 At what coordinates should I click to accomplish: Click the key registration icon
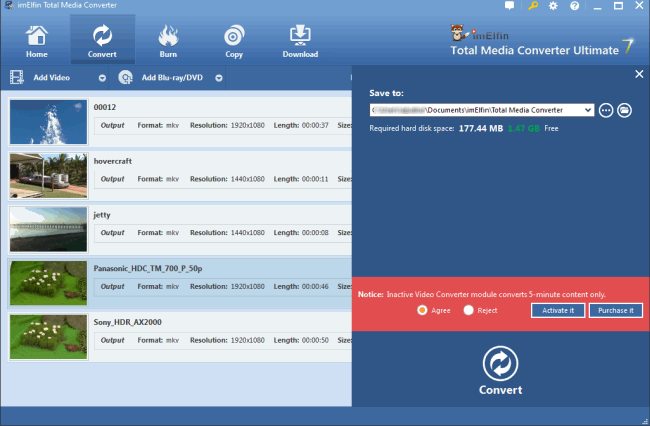(x=533, y=6)
